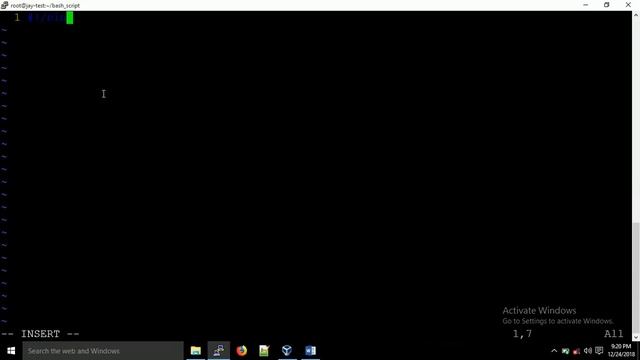Viewport: 640px width, 360px height.
Task: Click the 'All' scroll position indicator
Action: pos(613,334)
